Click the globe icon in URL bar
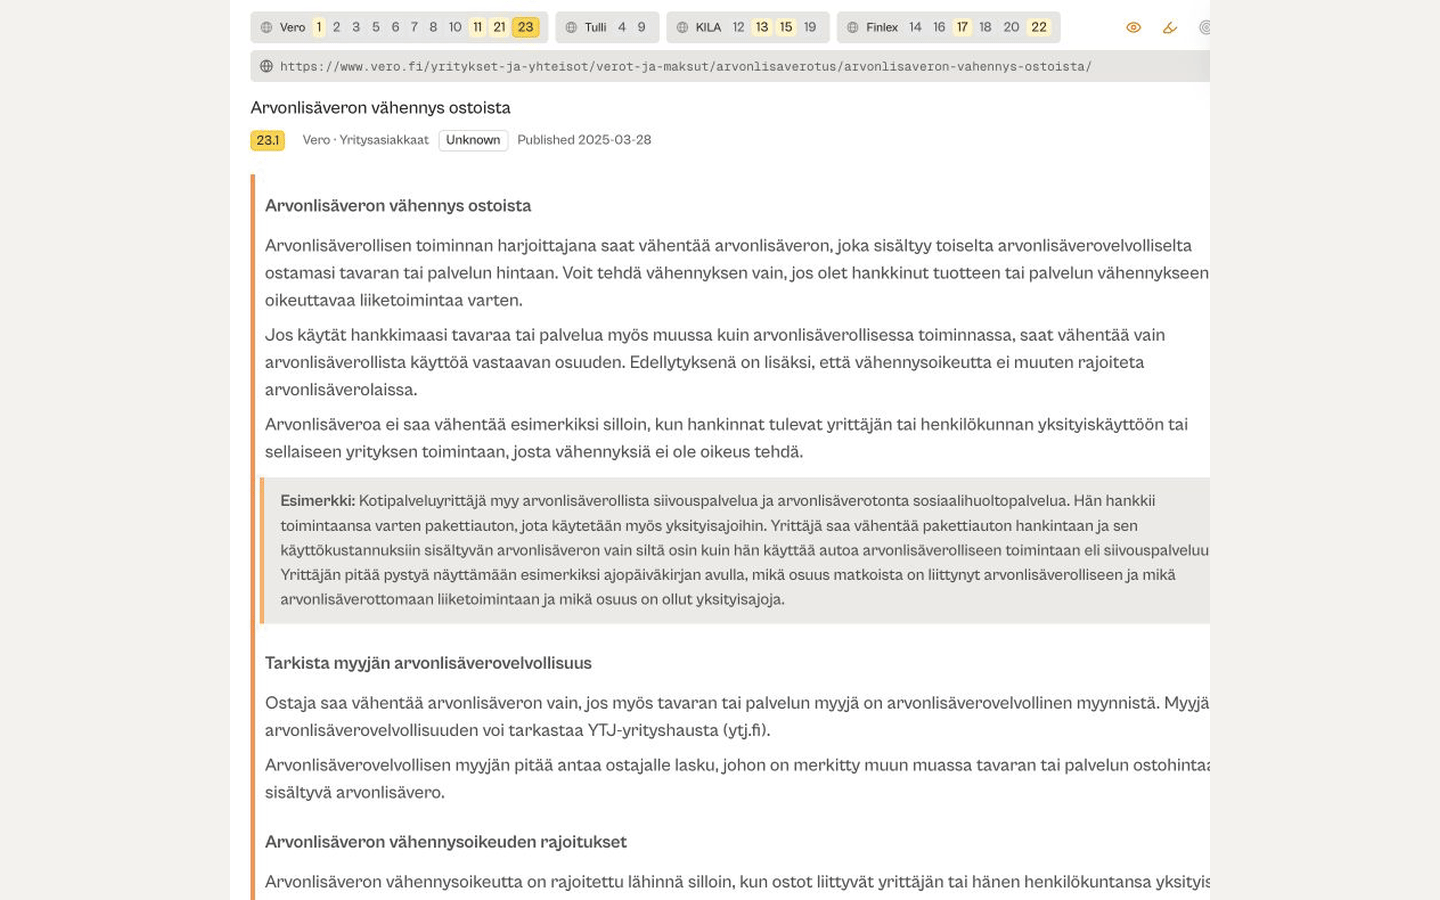 (x=266, y=66)
